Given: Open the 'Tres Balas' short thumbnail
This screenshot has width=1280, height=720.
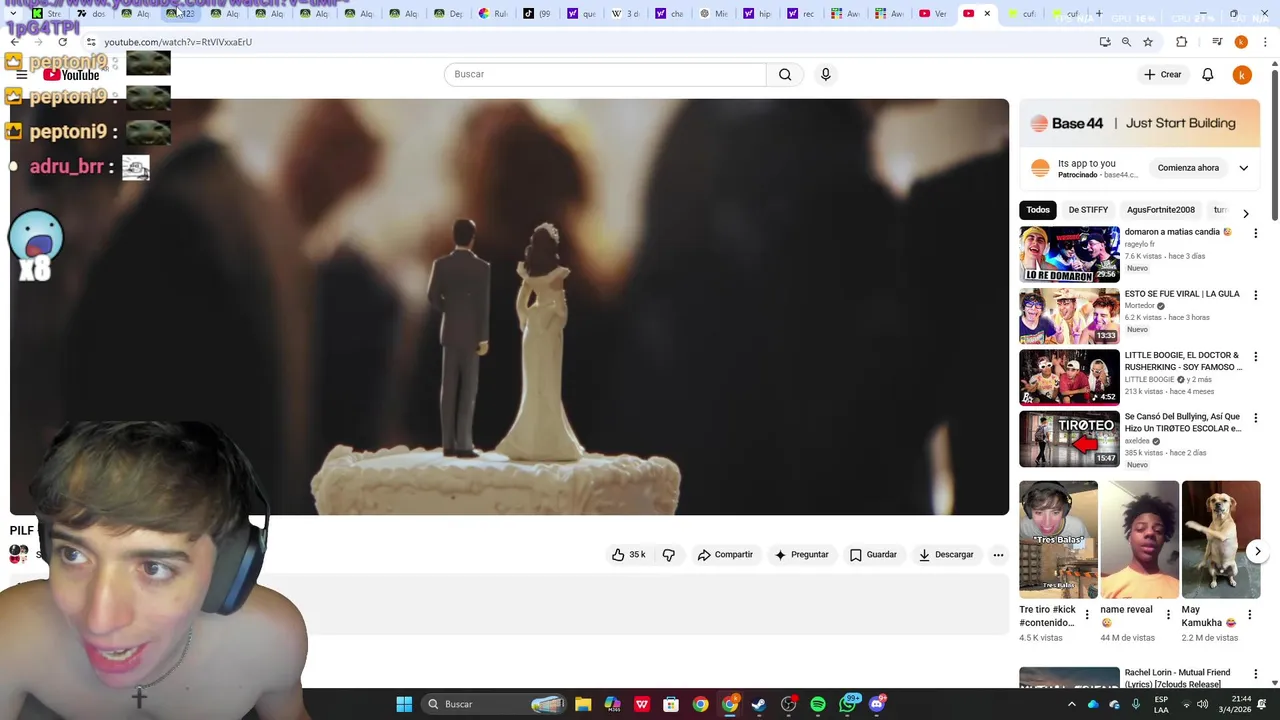Looking at the screenshot, I should [x=1058, y=540].
